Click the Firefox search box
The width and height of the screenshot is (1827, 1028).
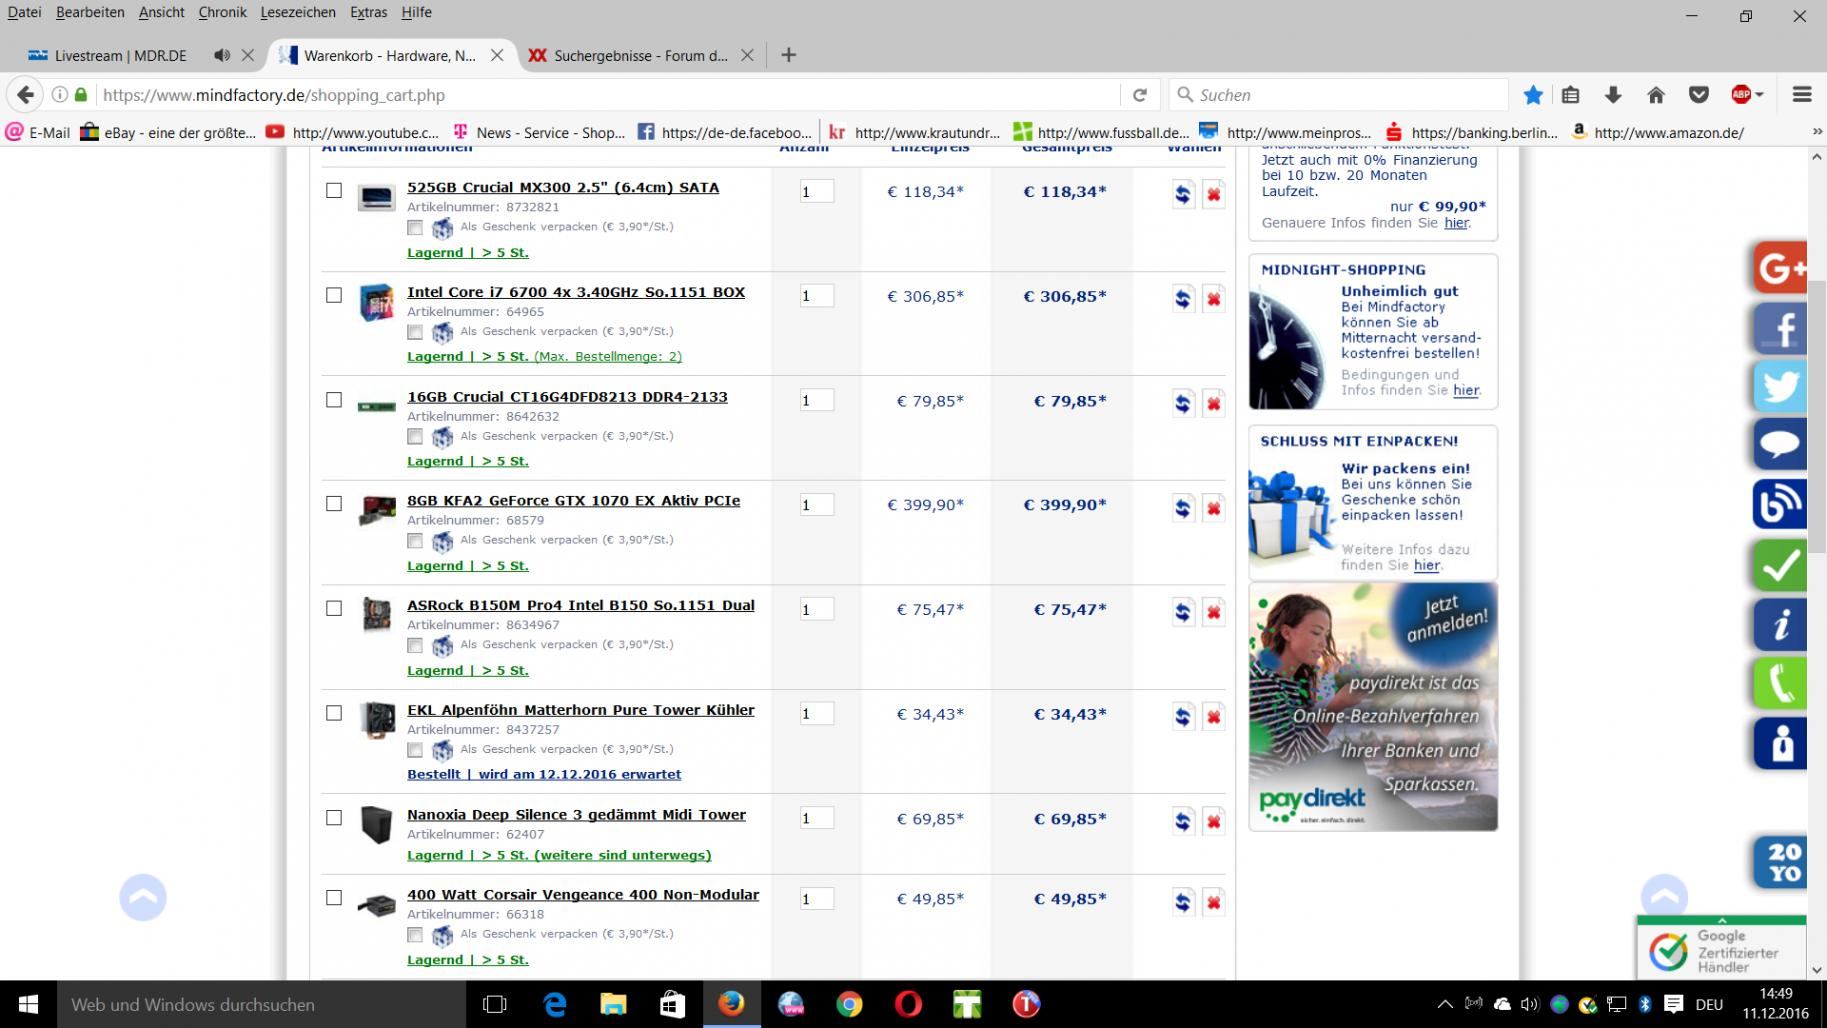[x=1339, y=95]
